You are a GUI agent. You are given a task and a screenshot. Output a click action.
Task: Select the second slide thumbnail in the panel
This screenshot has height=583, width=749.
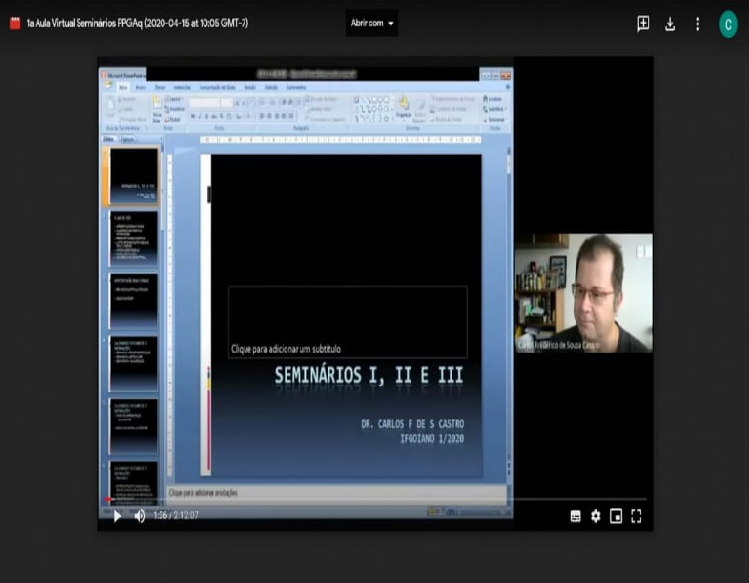tap(133, 238)
